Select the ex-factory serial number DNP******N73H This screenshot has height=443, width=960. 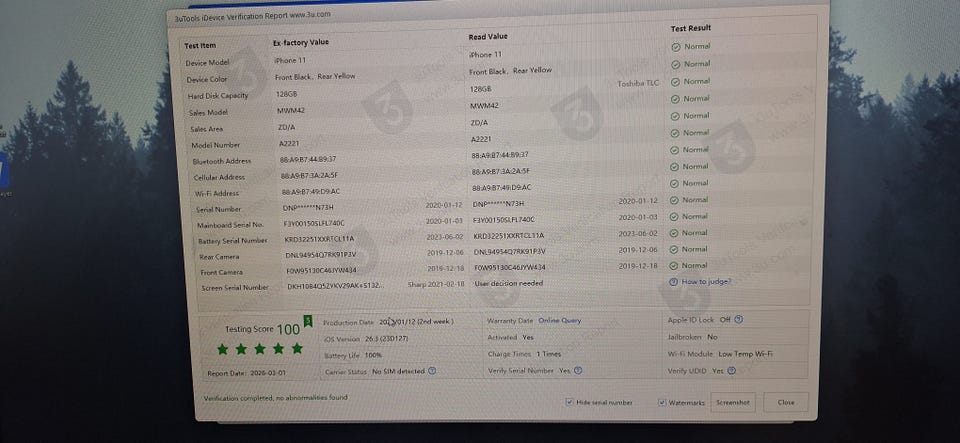point(308,207)
